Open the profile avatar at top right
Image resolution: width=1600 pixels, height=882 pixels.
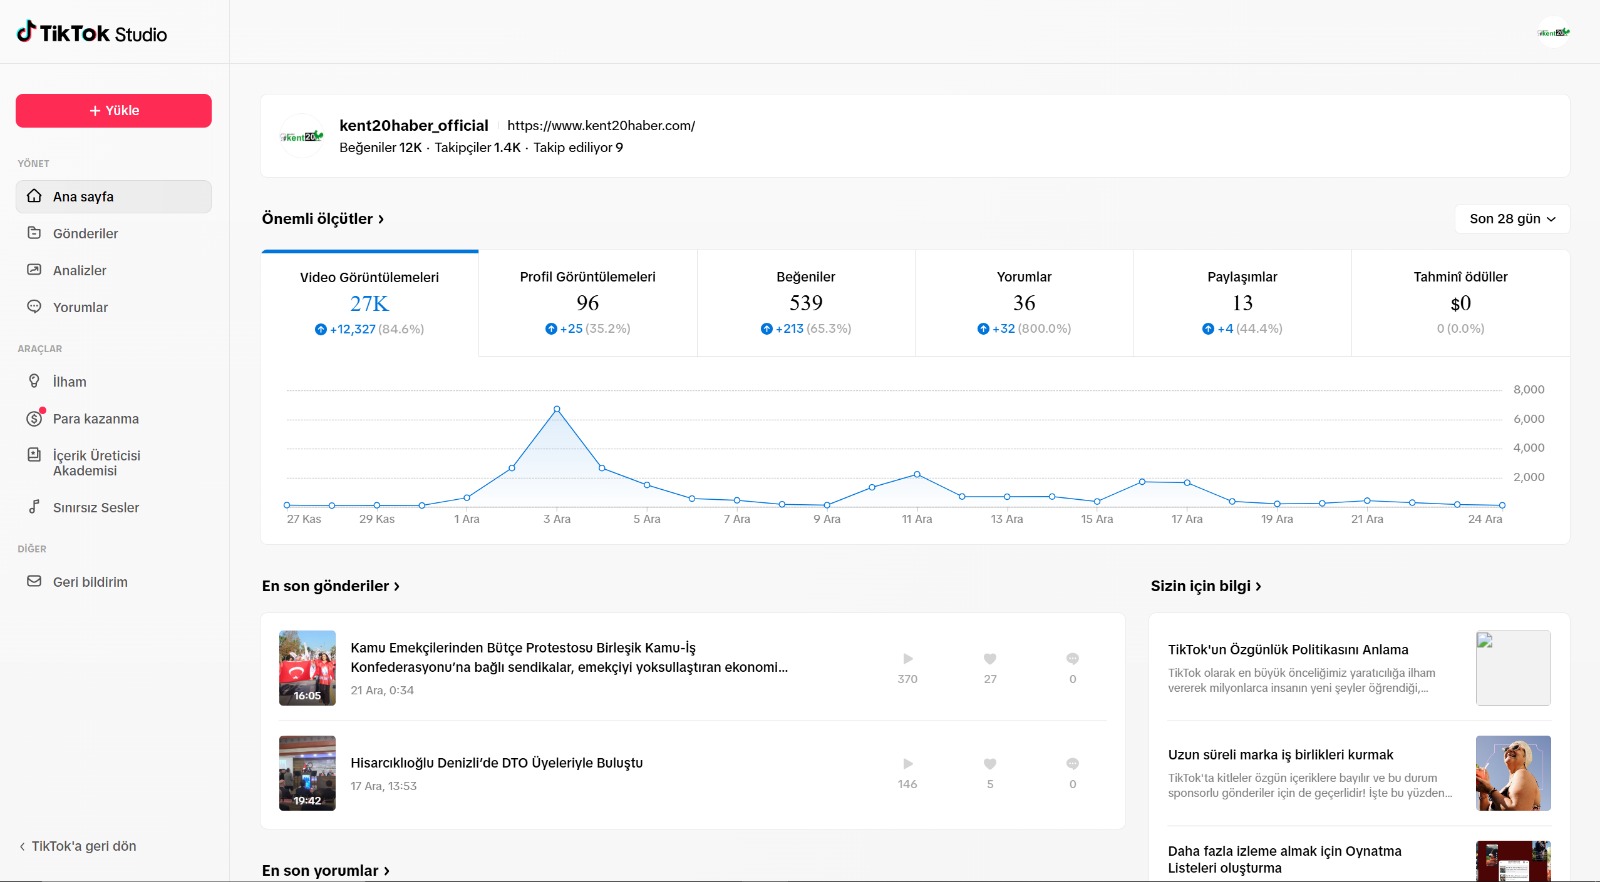[1553, 32]
